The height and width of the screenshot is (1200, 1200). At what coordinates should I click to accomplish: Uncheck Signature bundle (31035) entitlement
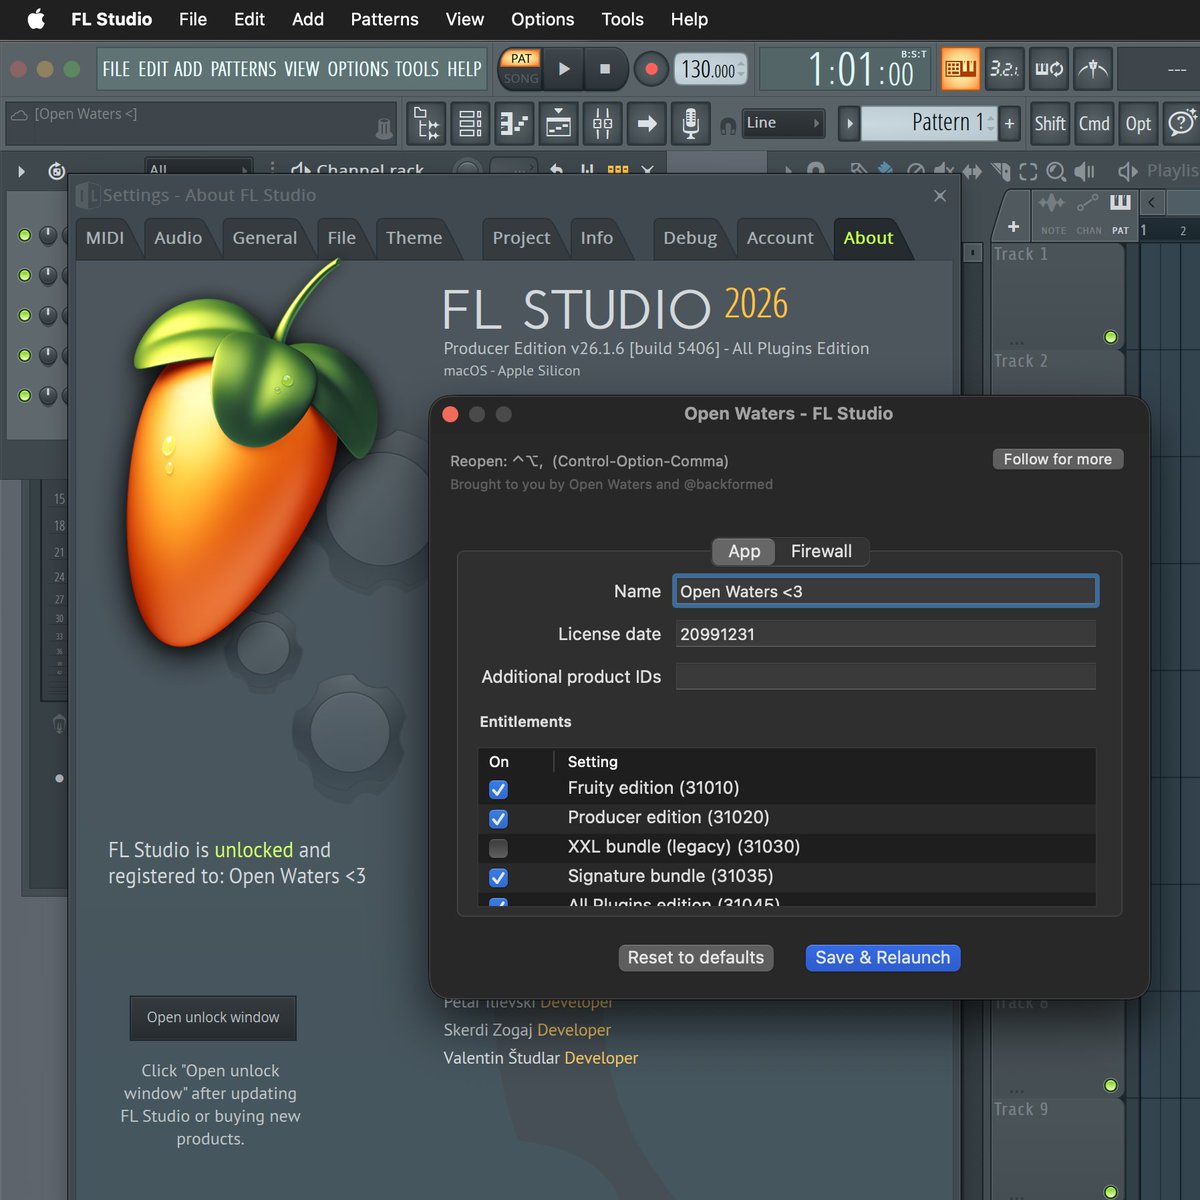498,877
